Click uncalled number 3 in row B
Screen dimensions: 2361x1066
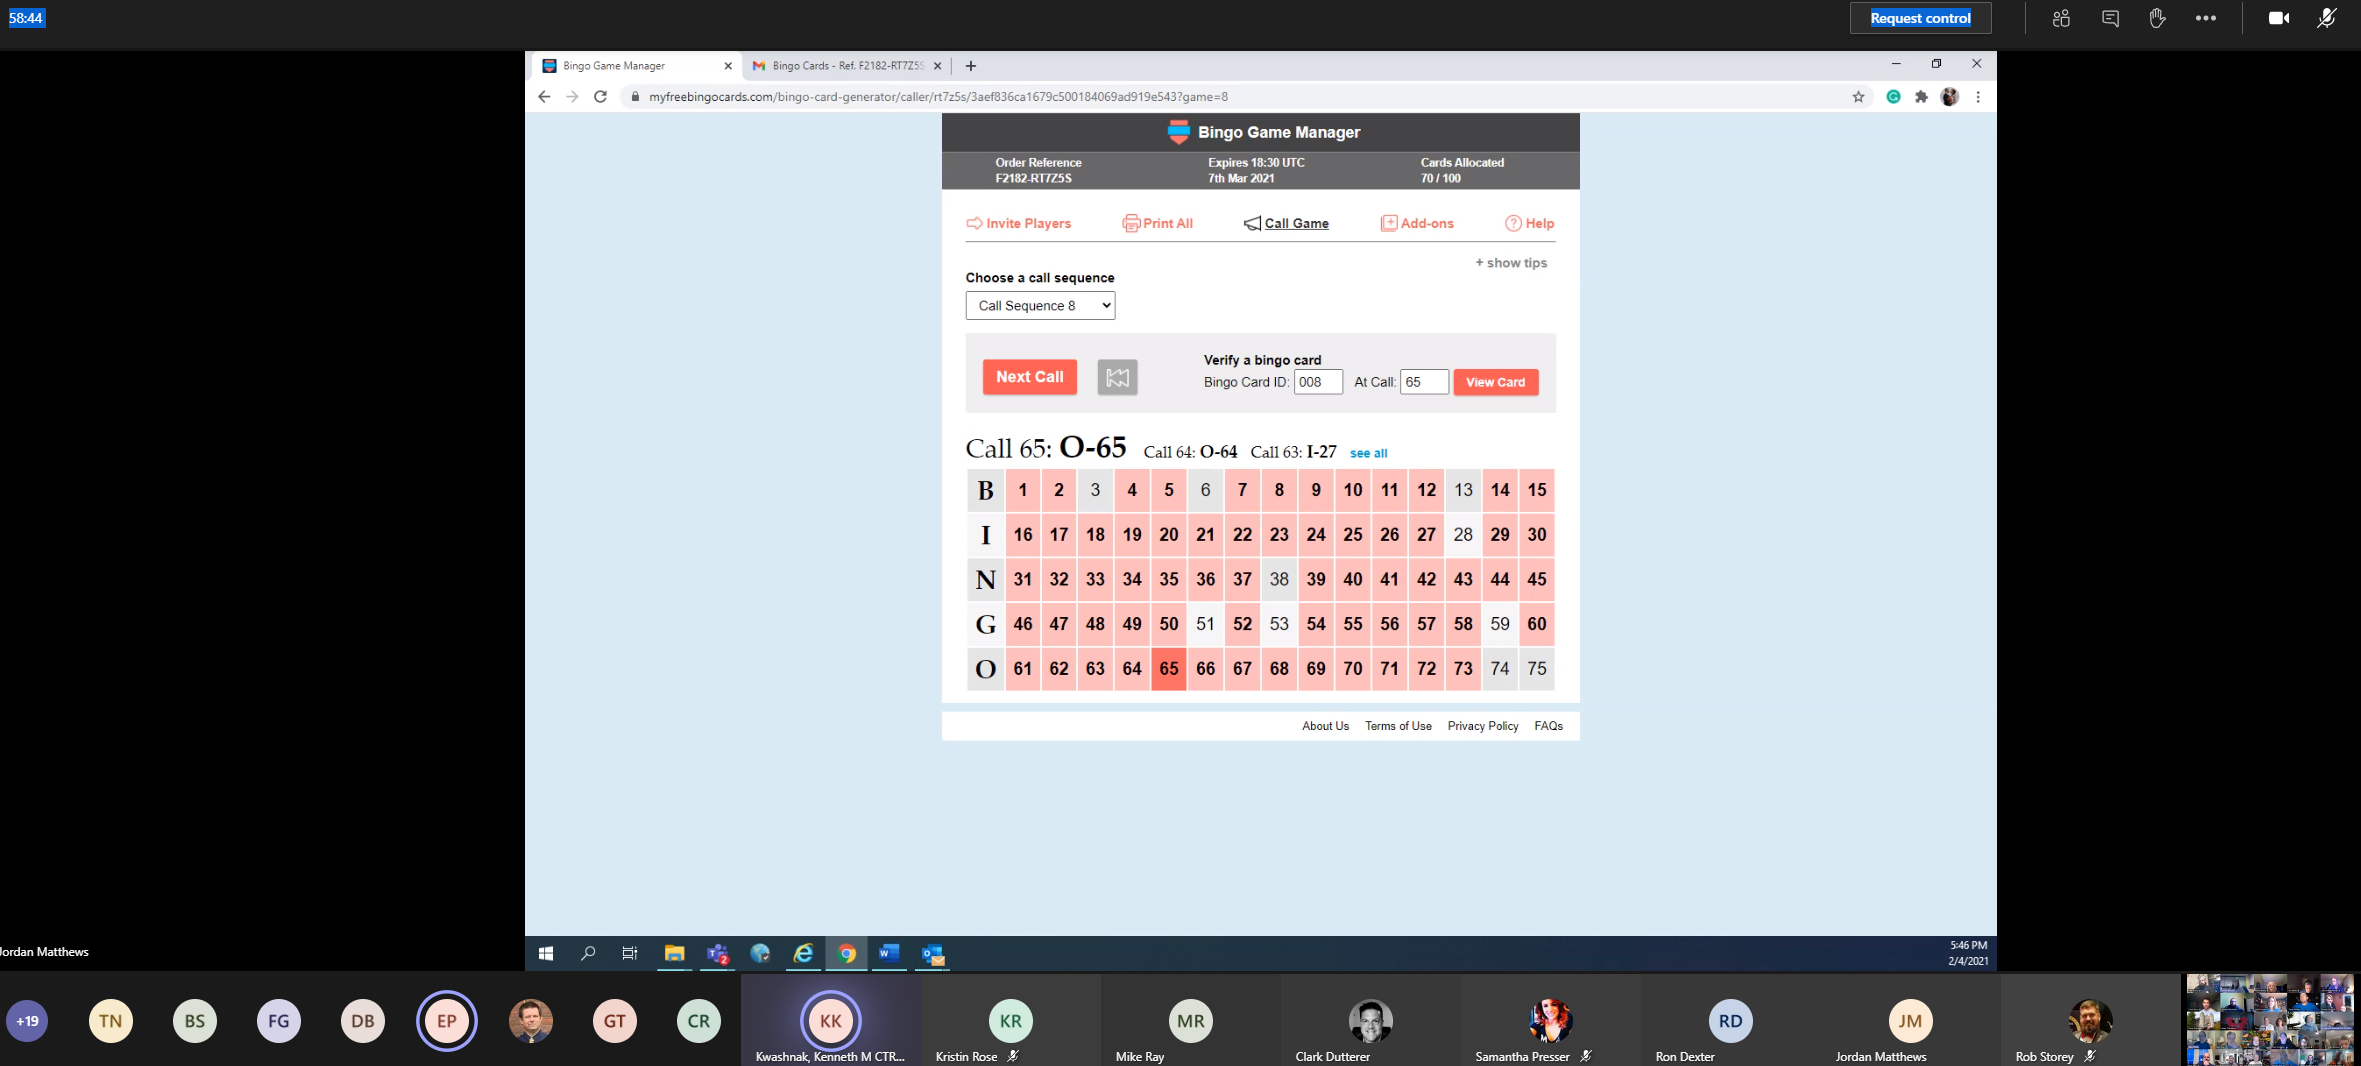tap(1095, 490)
